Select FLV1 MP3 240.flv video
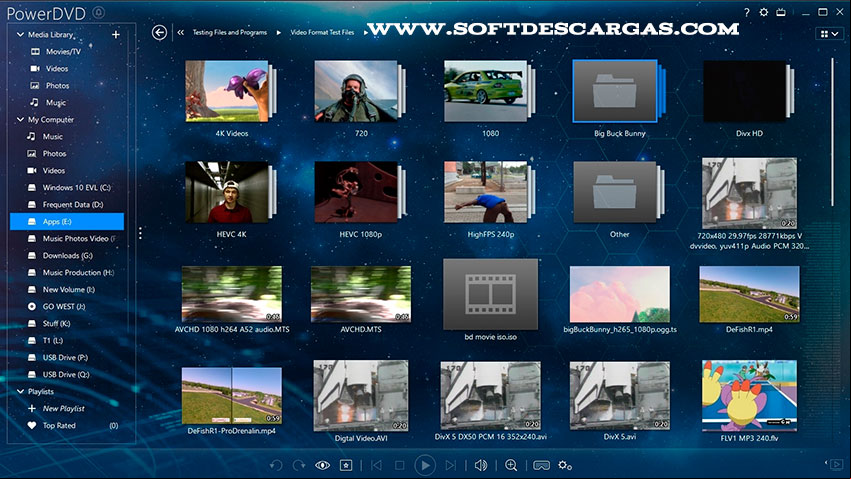The height and width of the screenshot is (479, 851). click(749, 395)
